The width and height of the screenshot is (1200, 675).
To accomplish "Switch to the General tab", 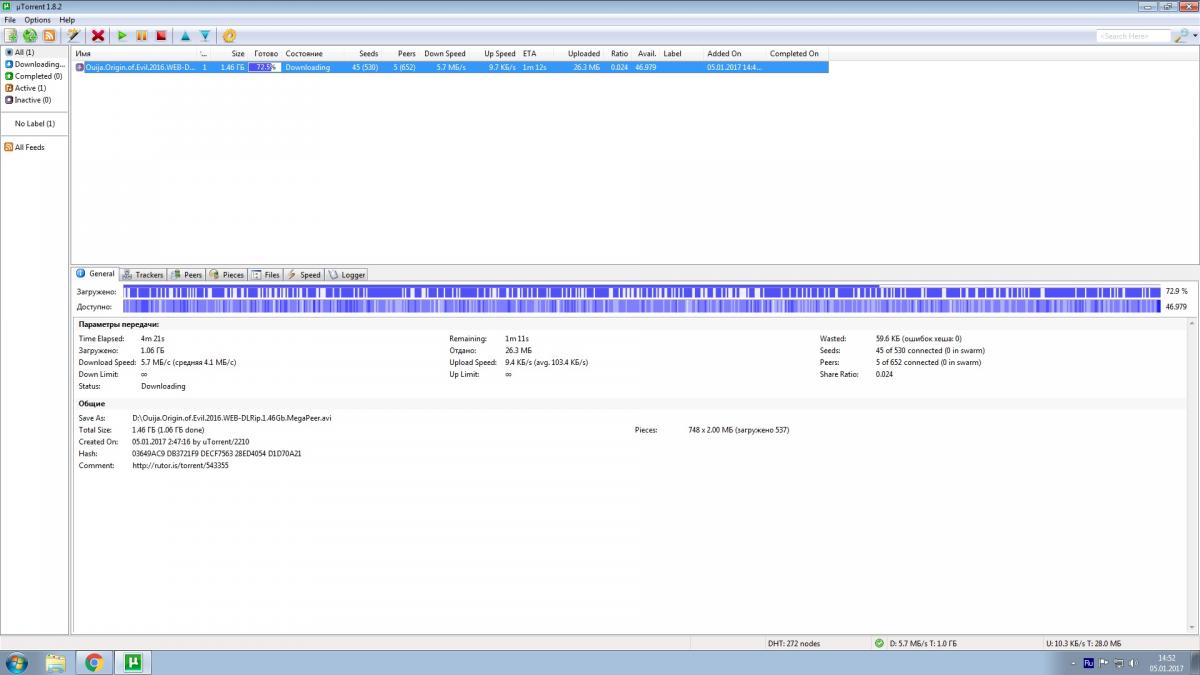I will (x=95, y=274).
